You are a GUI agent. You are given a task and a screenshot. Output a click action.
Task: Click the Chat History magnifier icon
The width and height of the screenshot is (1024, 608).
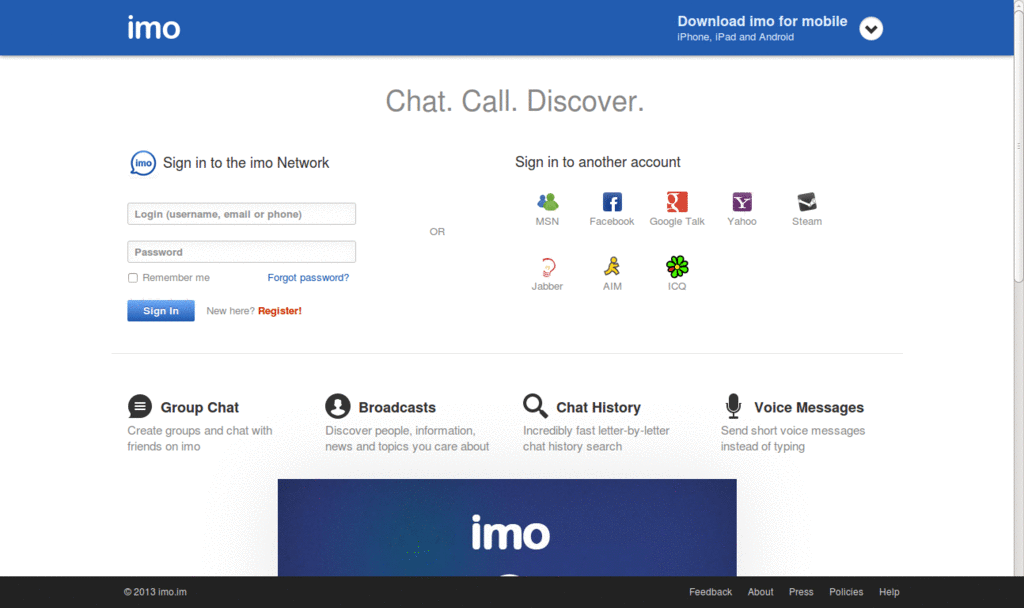(x=536, y=406)
